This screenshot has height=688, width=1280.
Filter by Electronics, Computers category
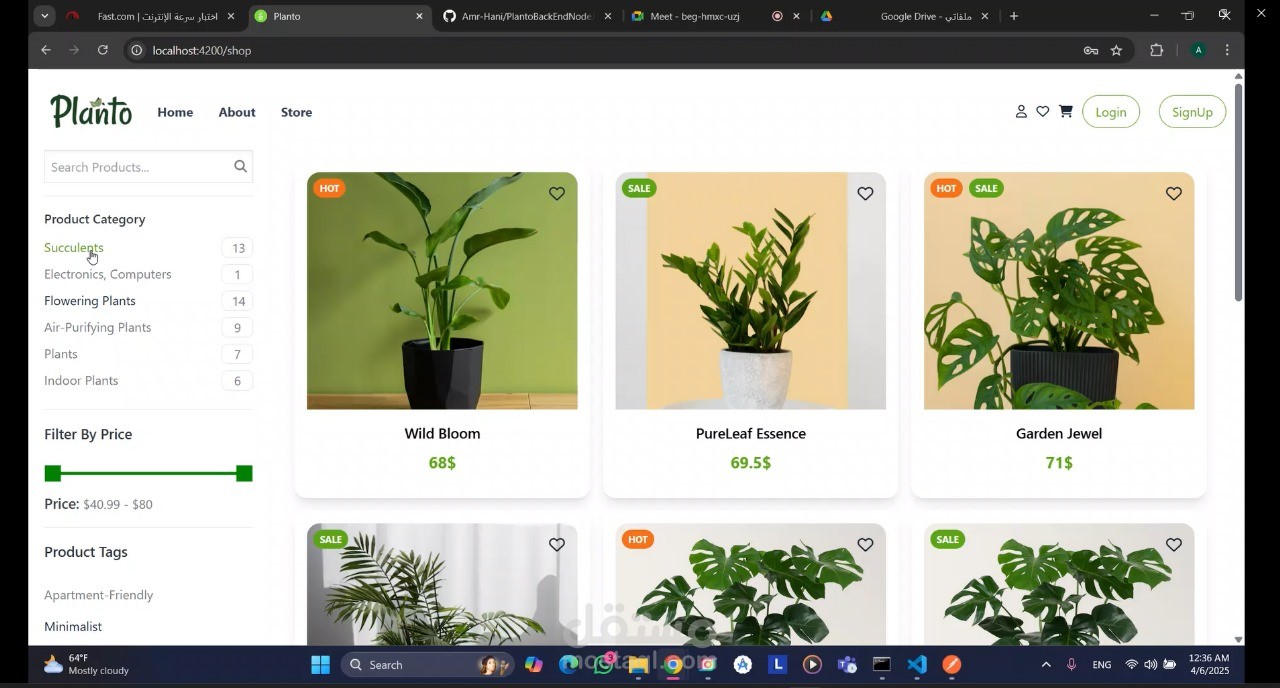pyautogui.click(x=108, y=274)
